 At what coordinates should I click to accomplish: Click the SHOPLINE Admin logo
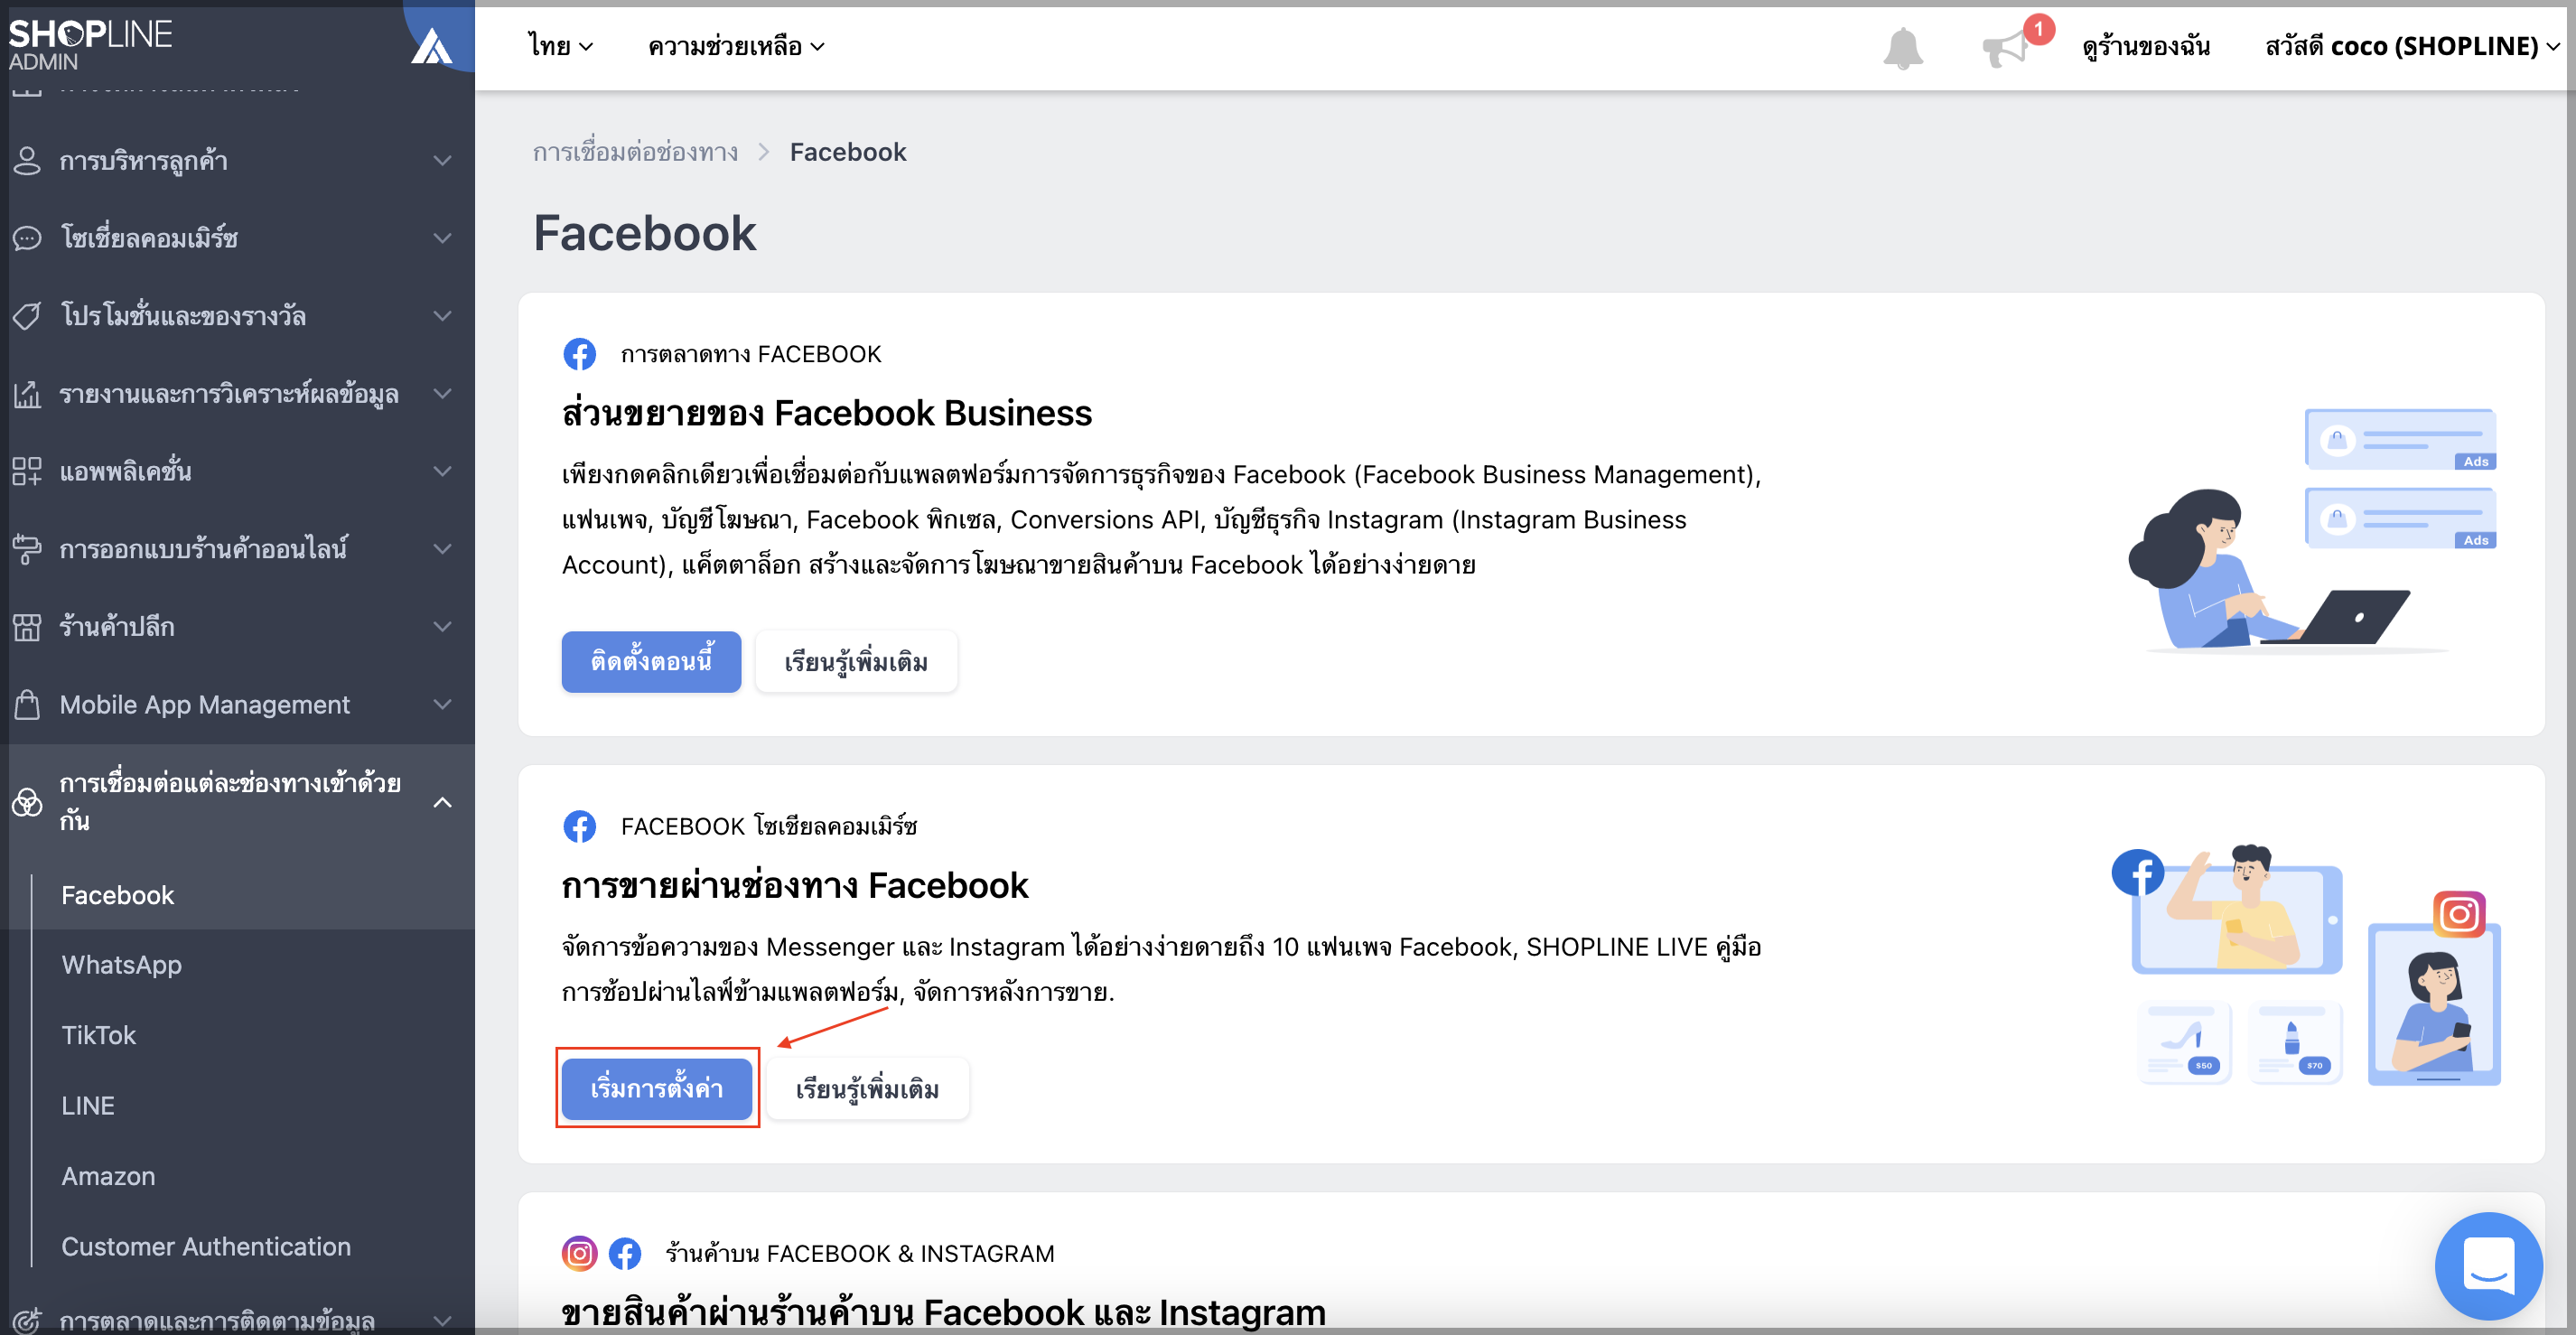coord(90,44)
